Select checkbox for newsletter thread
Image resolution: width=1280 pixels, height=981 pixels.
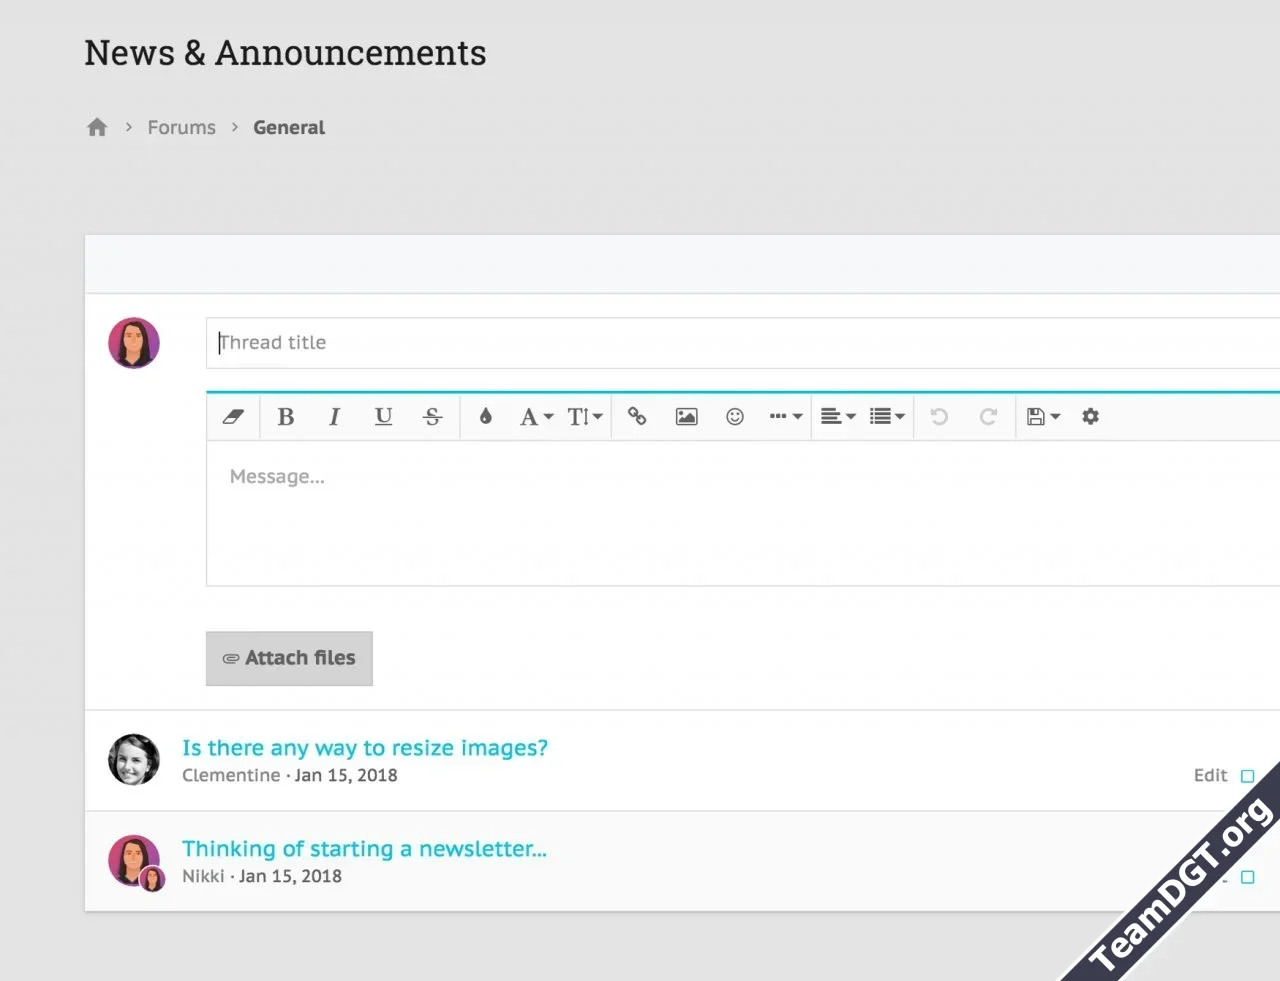coord(1247,877)
